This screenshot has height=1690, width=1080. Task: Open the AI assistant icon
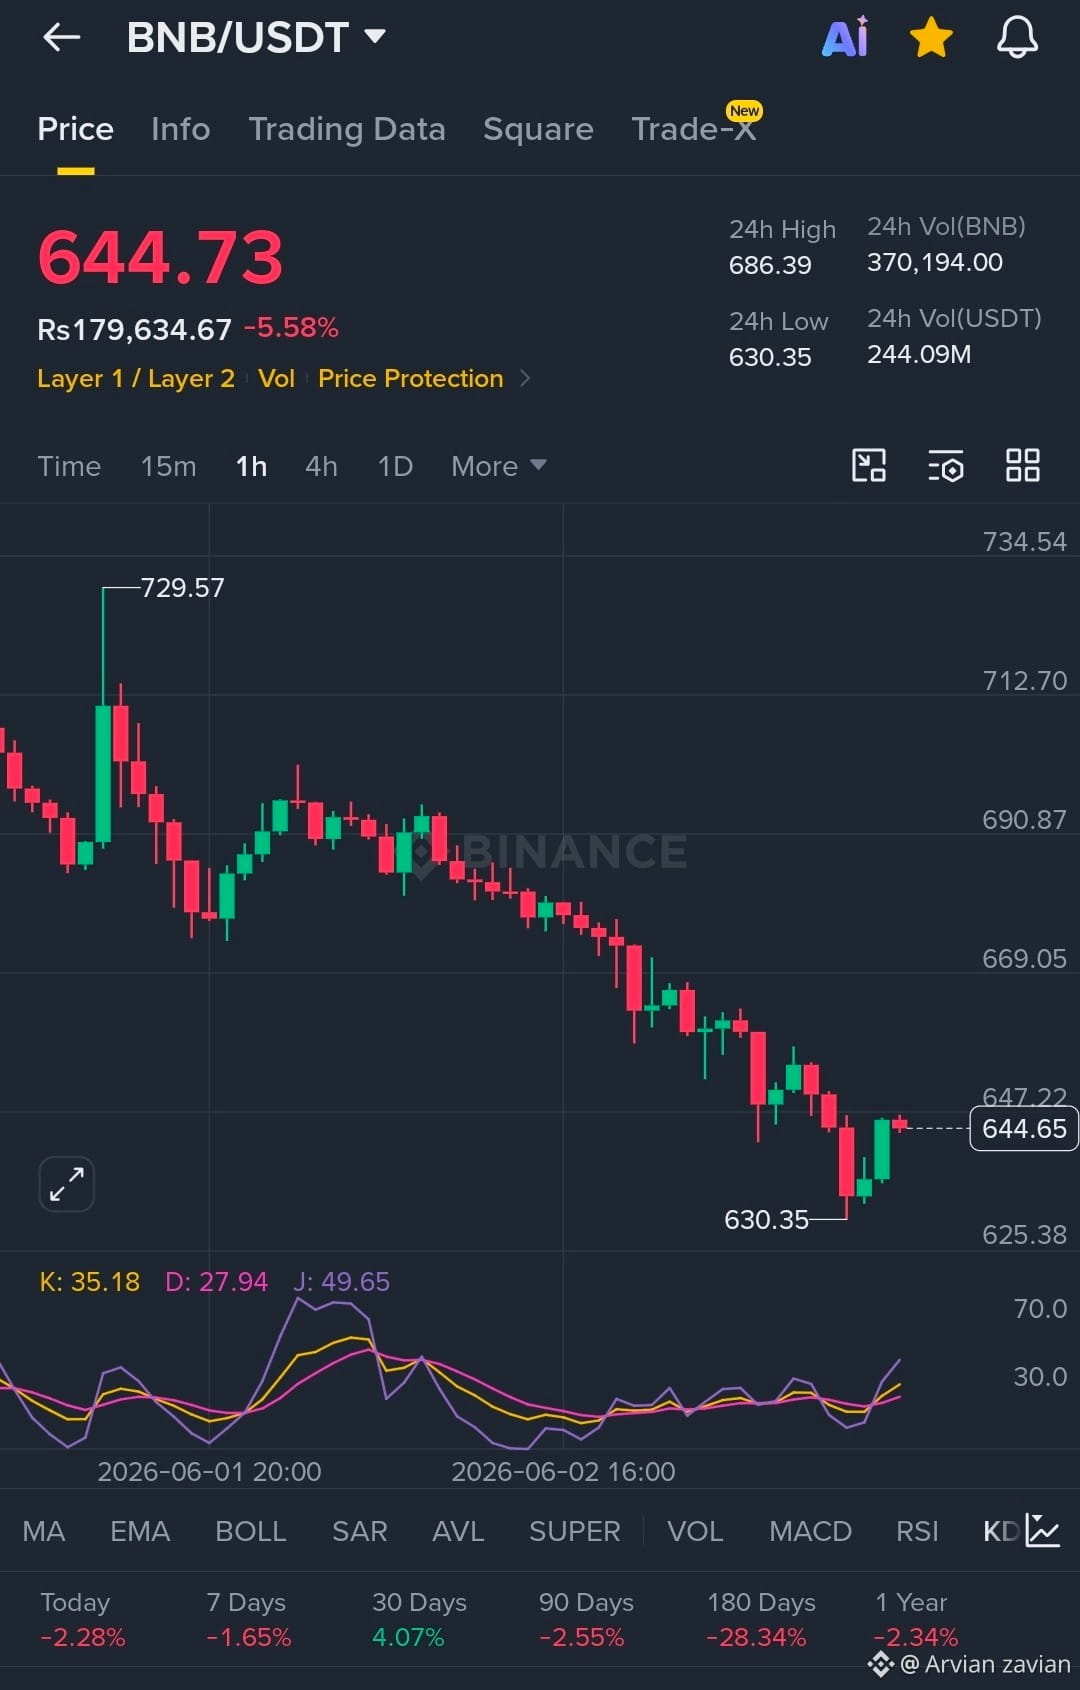click(846, 38)
